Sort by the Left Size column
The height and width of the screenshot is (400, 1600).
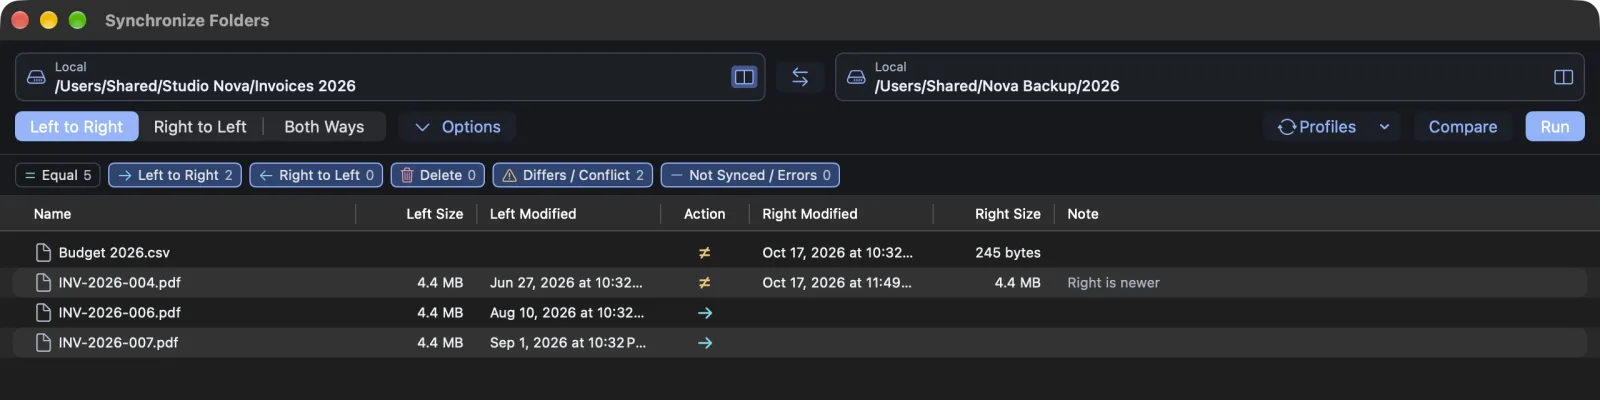pyautogui.click(x=434, y=214)
